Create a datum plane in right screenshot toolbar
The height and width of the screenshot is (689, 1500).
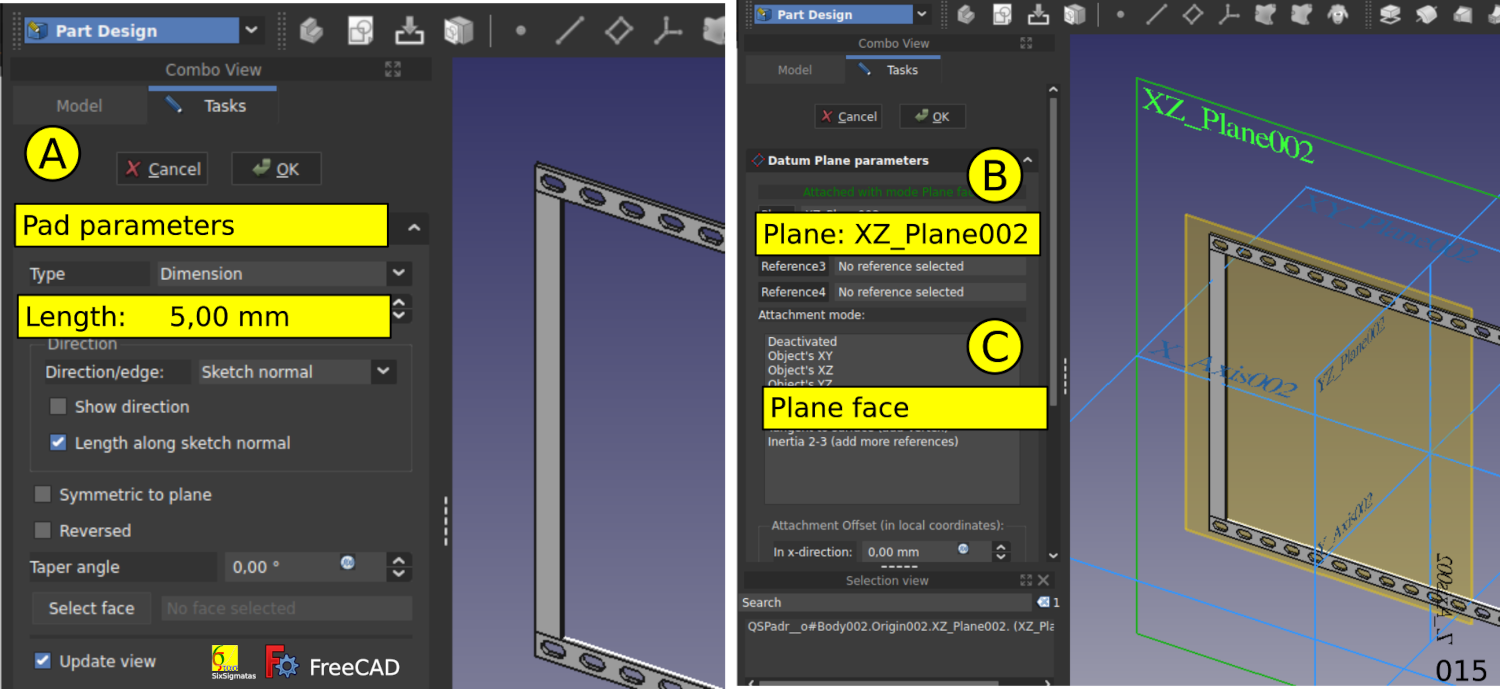coord(1192,14)
